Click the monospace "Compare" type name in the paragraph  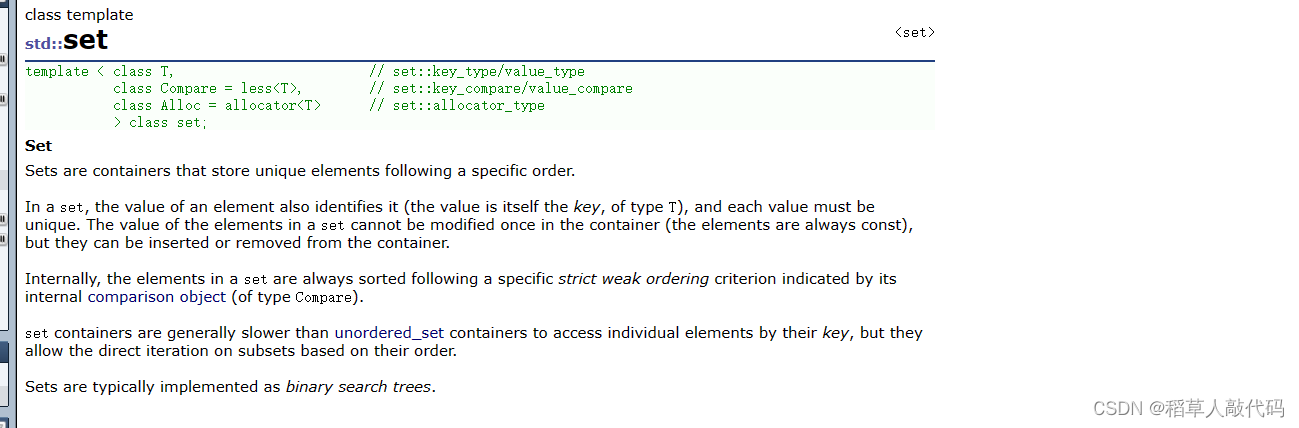pos(323,298)
